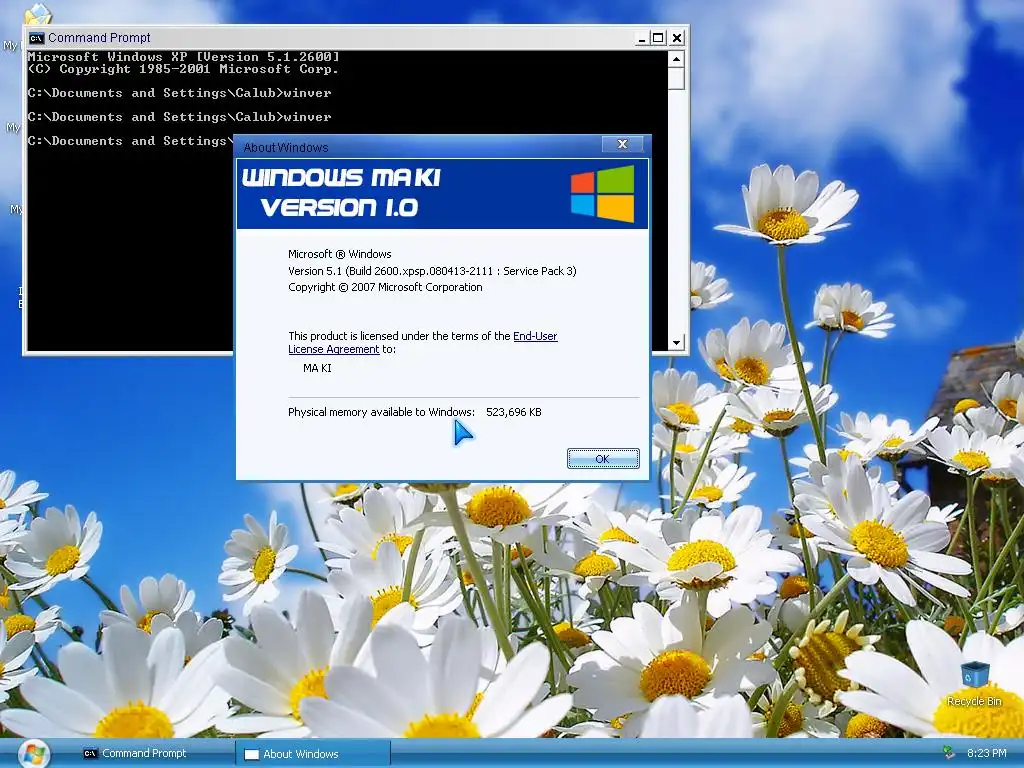Viewport: 1024px width, 768px height.
Task: Click the Command Prompt title bar icon
Action: click(x=37, y=38)
